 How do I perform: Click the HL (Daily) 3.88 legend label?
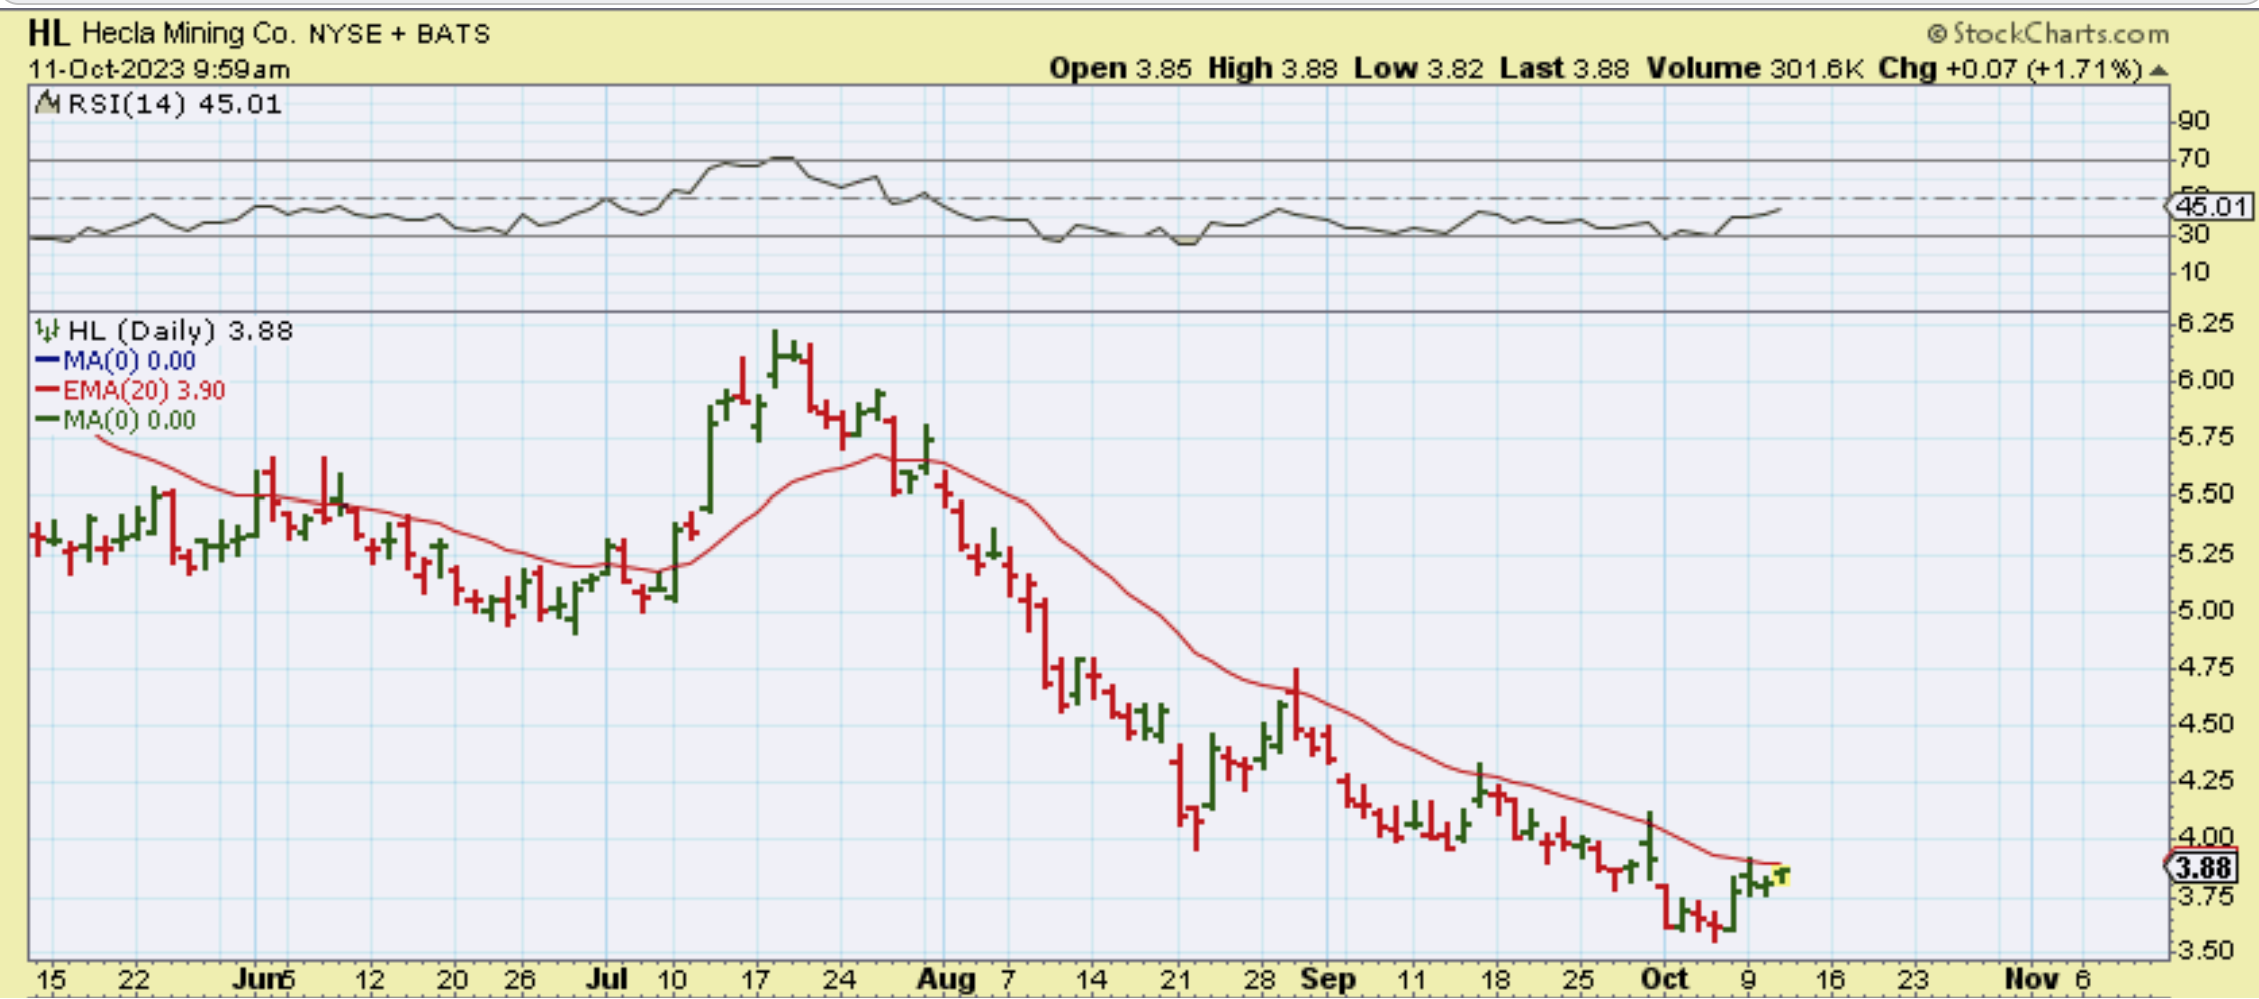180,330
